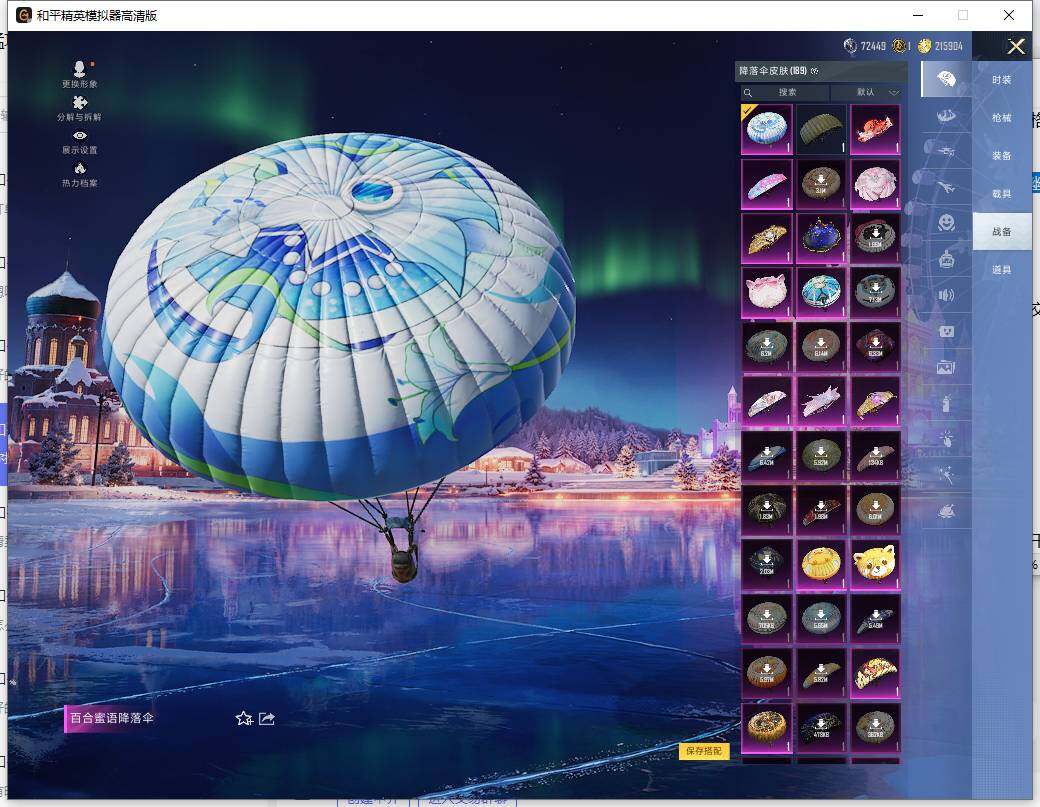Download the parachute skin labeled 134KB
1040x807 pixels.
(876, 456)
